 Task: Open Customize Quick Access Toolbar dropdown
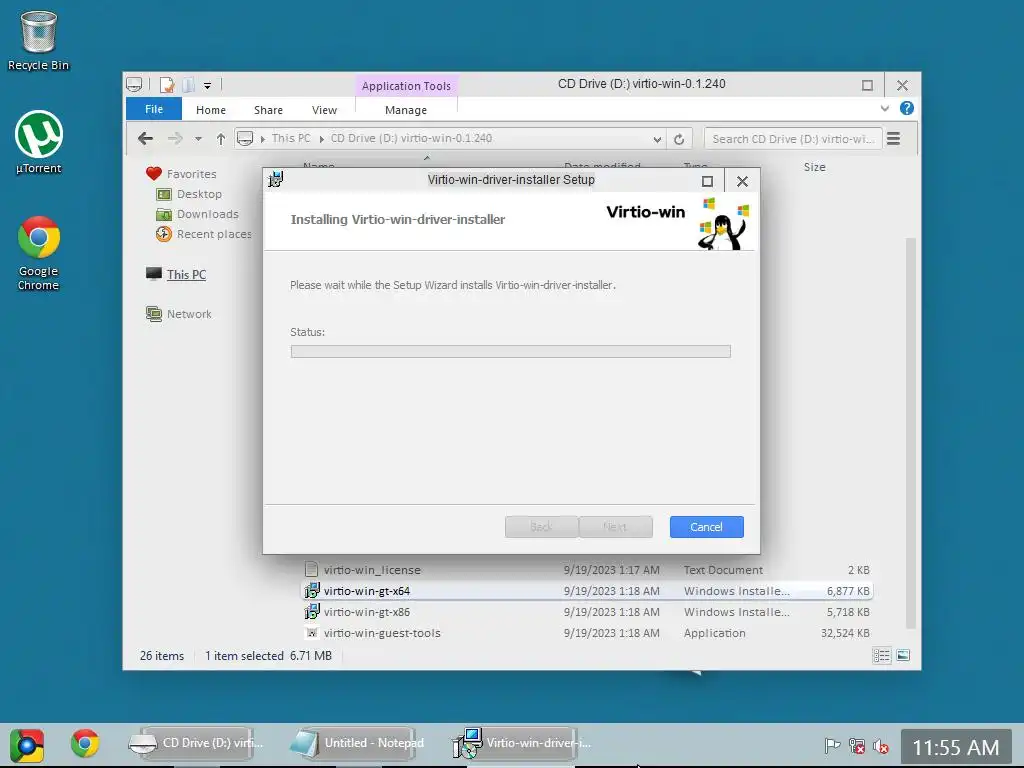point(207,86)
